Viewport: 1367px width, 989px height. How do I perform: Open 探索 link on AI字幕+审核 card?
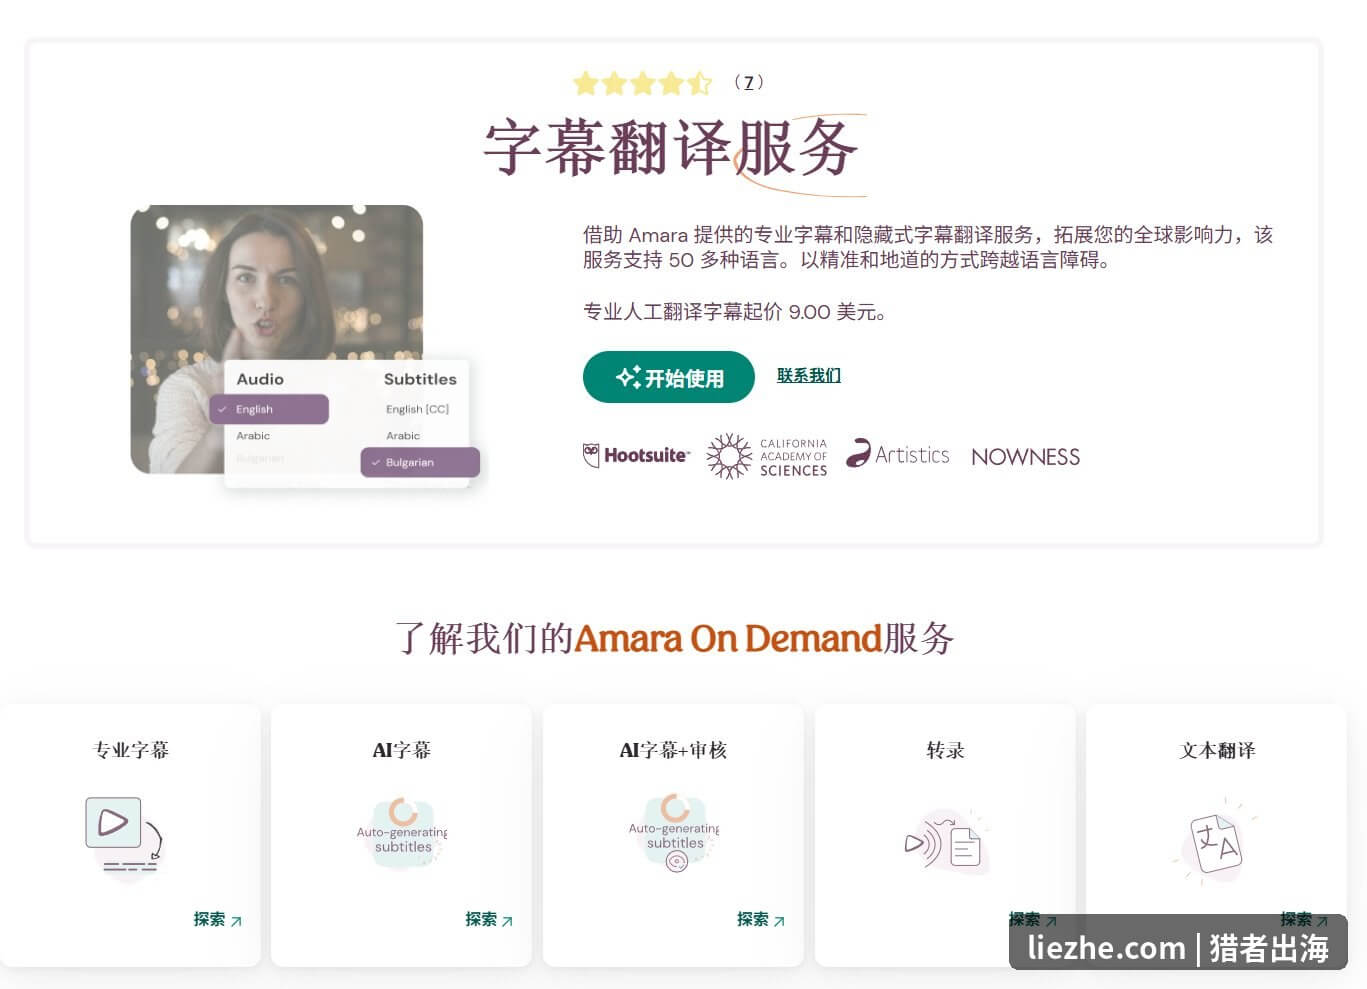[761, 919]
